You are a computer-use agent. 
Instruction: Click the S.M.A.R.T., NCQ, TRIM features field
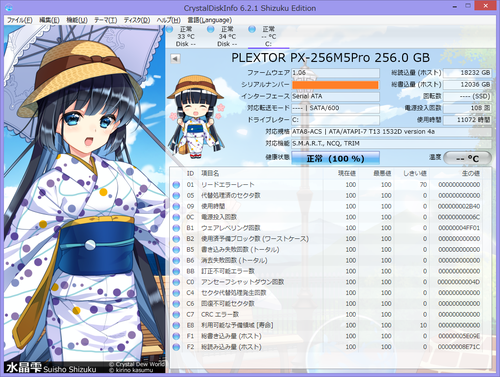[x=391, y=144]
